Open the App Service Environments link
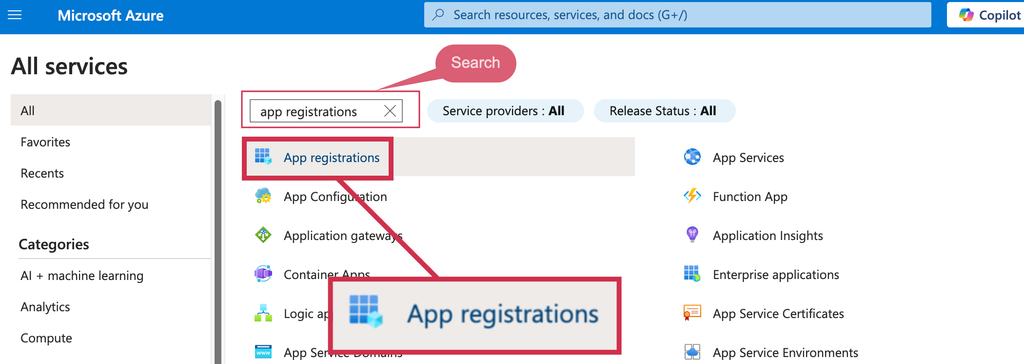 tap(785, 354)
